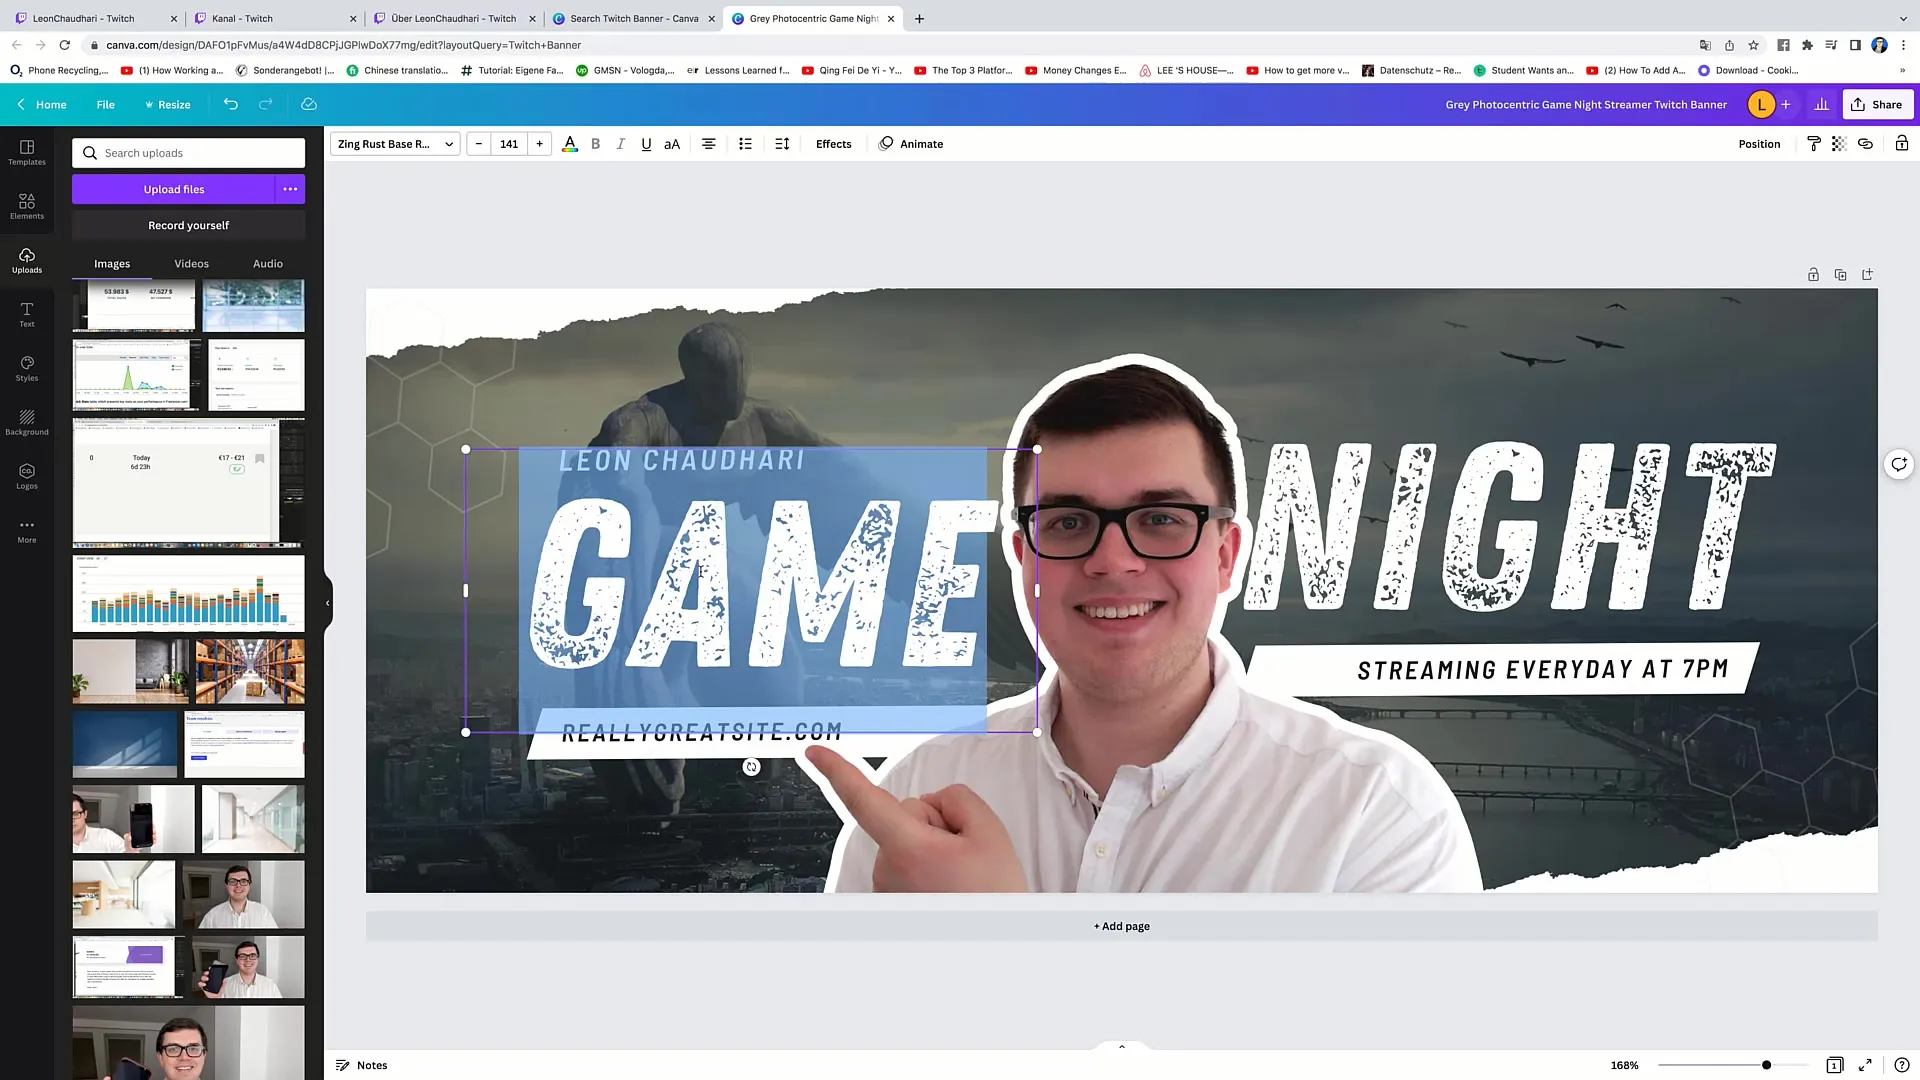
Task: Open the help question mark
Action: [x=1901, y=1065]
